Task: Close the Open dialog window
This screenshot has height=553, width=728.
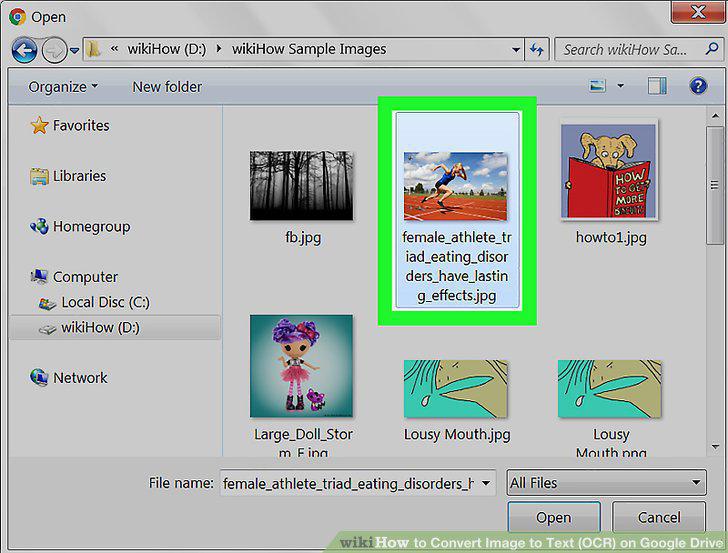Action: point(698,11)
